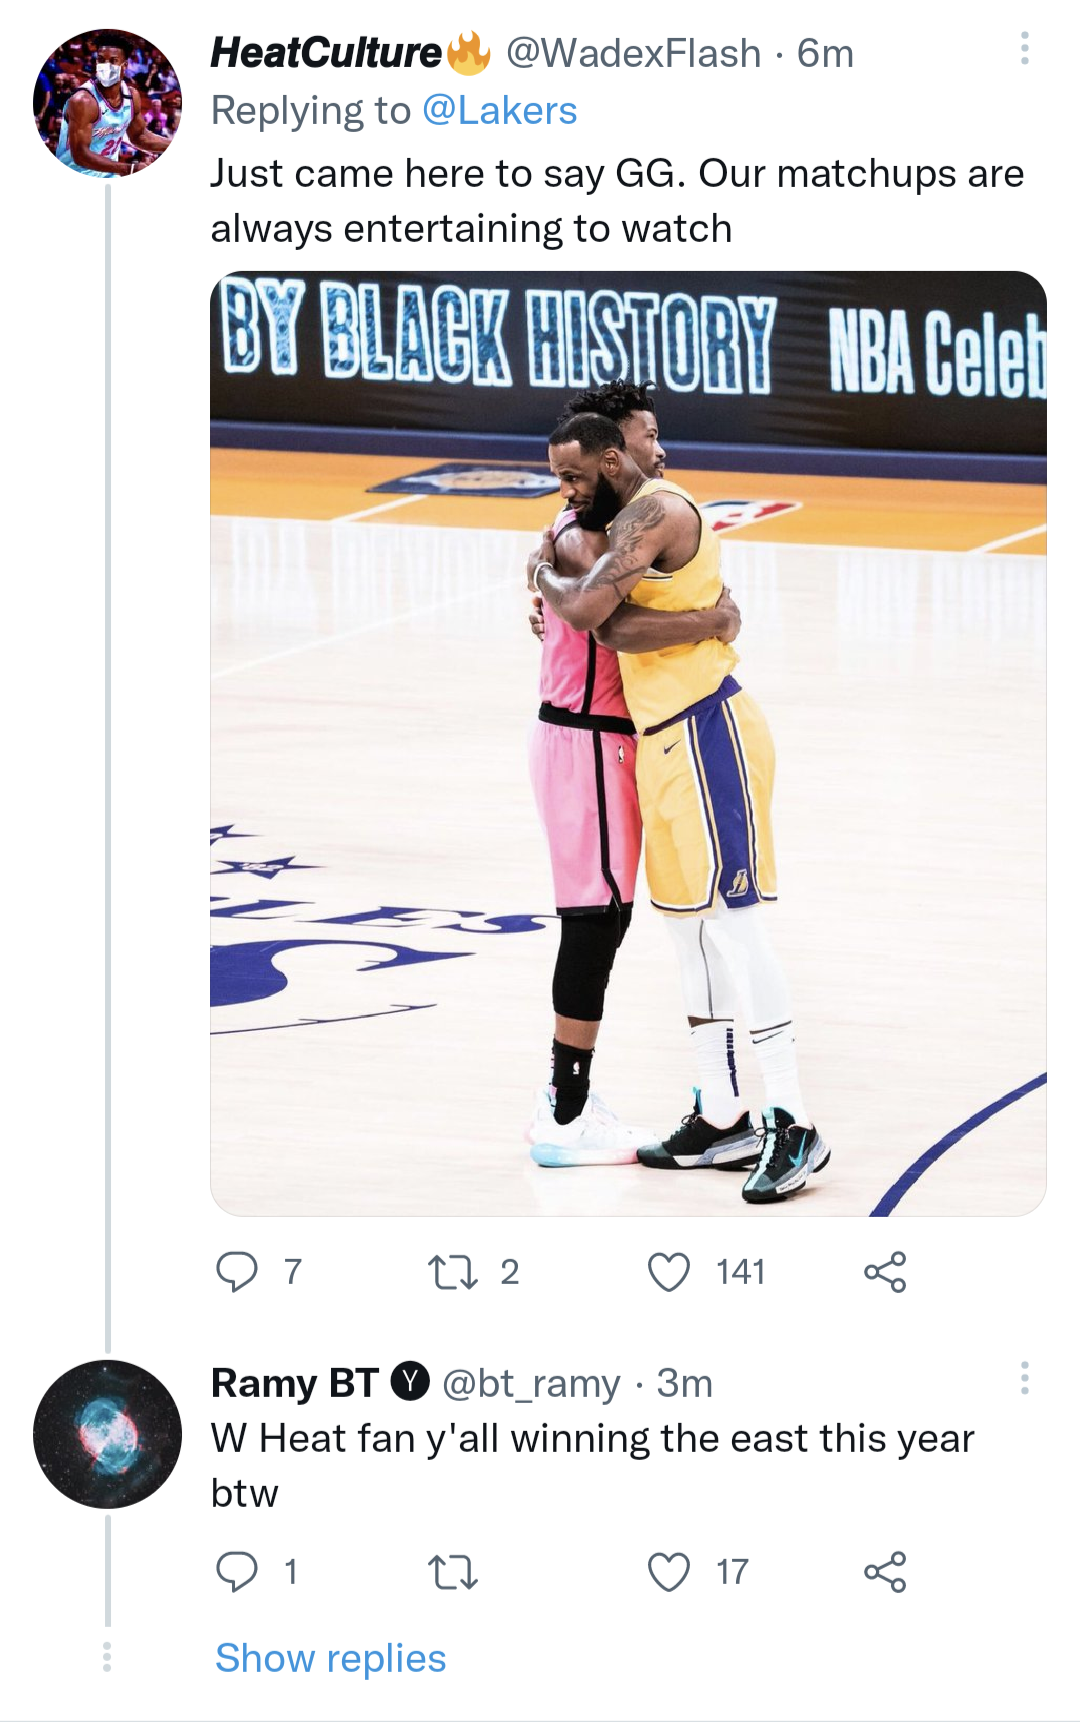Open the reply icon on HeatCulture's tweet
1080x1725 pixels.
240,1272
